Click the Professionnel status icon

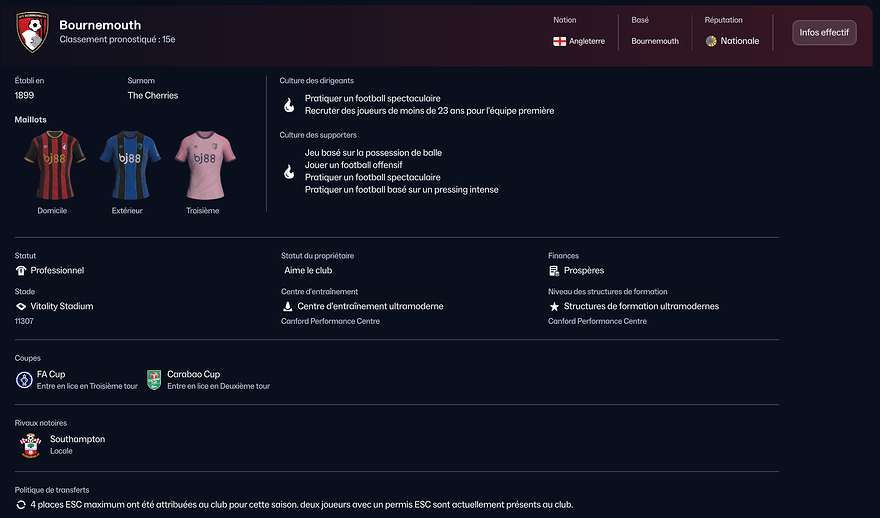click(x=21, y=270)
